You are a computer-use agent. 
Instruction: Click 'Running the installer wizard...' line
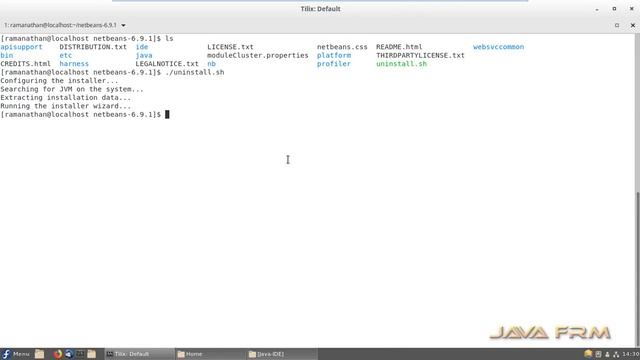[x=66, y=106]
